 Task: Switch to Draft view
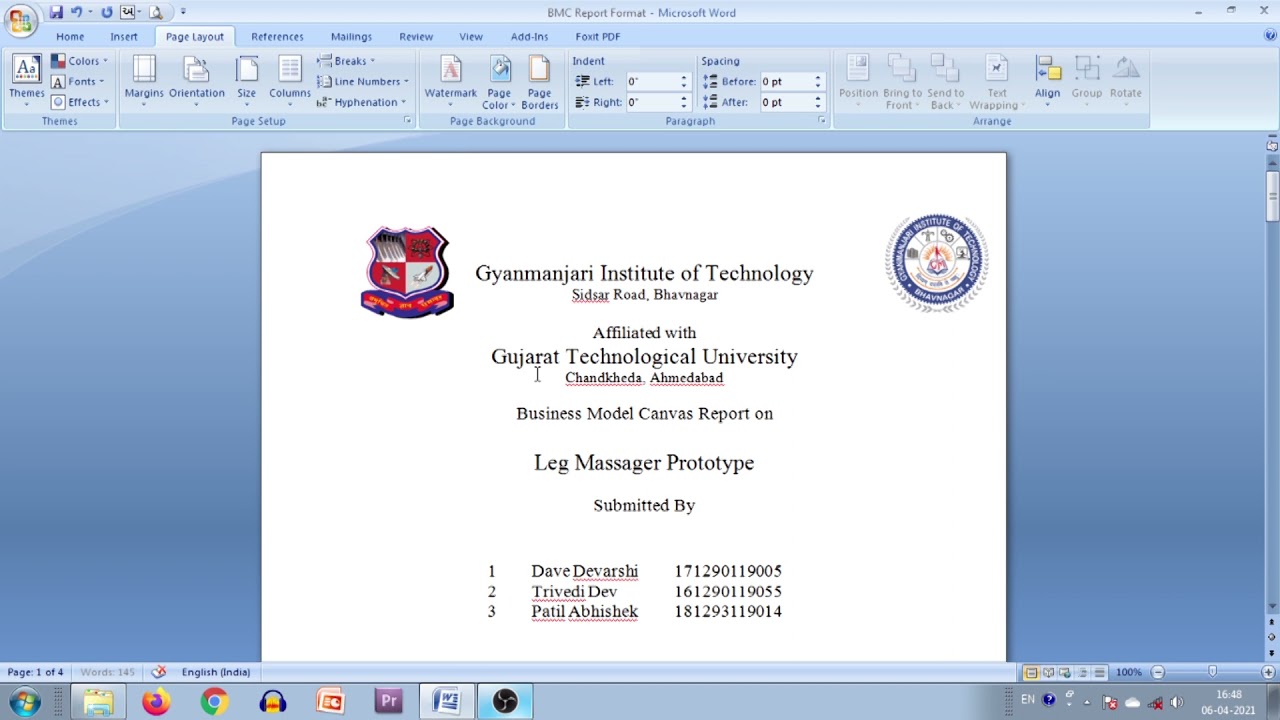1099,673
